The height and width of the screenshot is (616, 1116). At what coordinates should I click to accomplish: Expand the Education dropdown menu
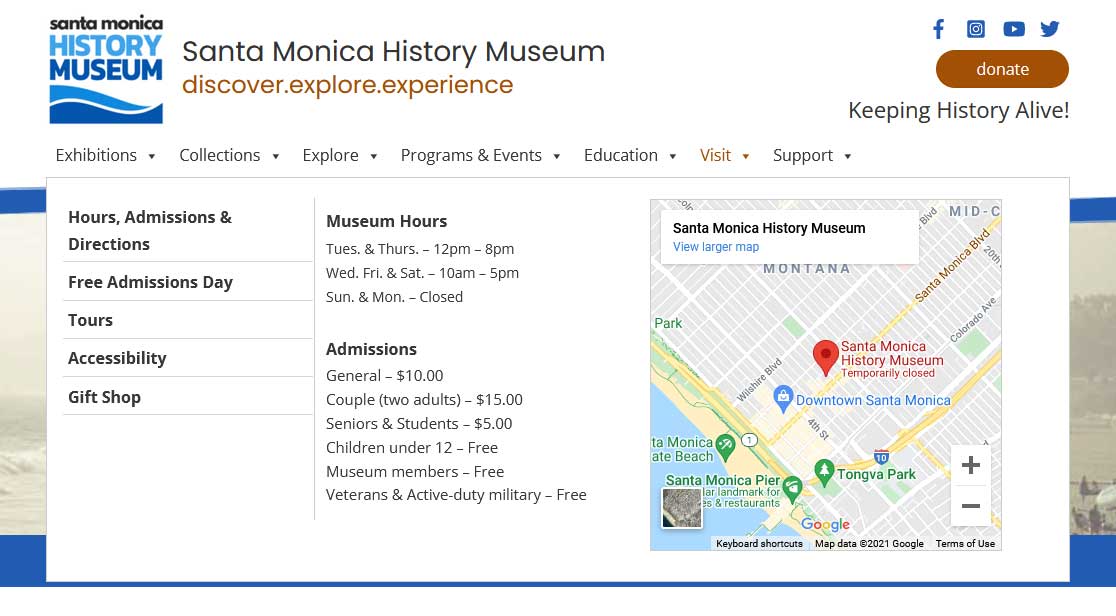pos(630,155)
